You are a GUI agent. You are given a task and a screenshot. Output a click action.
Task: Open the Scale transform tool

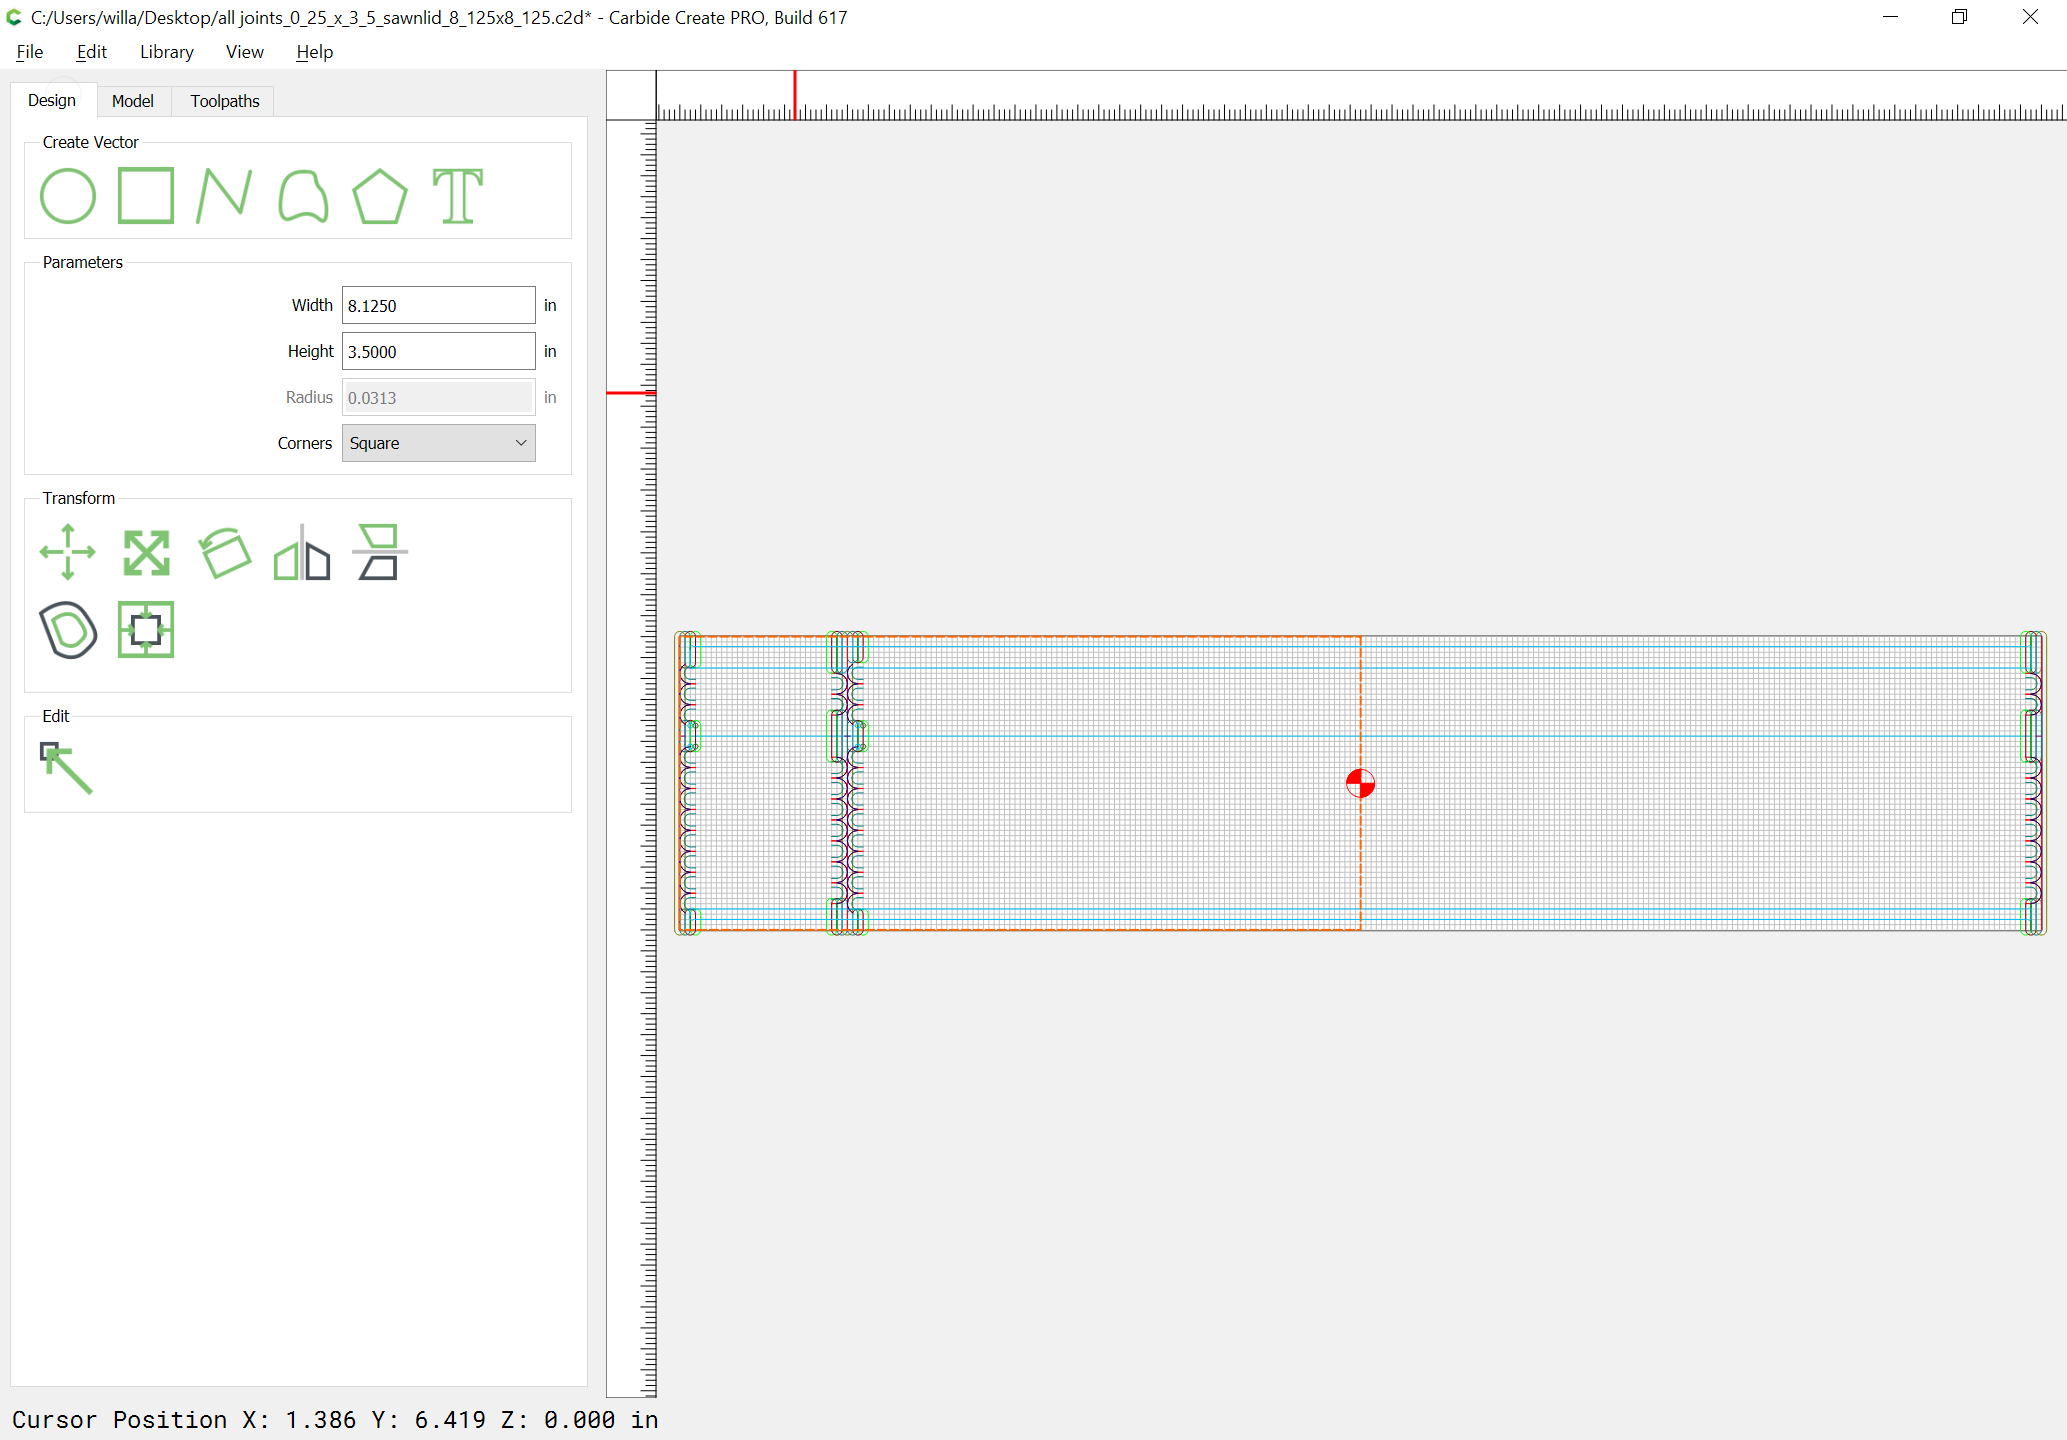(146, 552)
